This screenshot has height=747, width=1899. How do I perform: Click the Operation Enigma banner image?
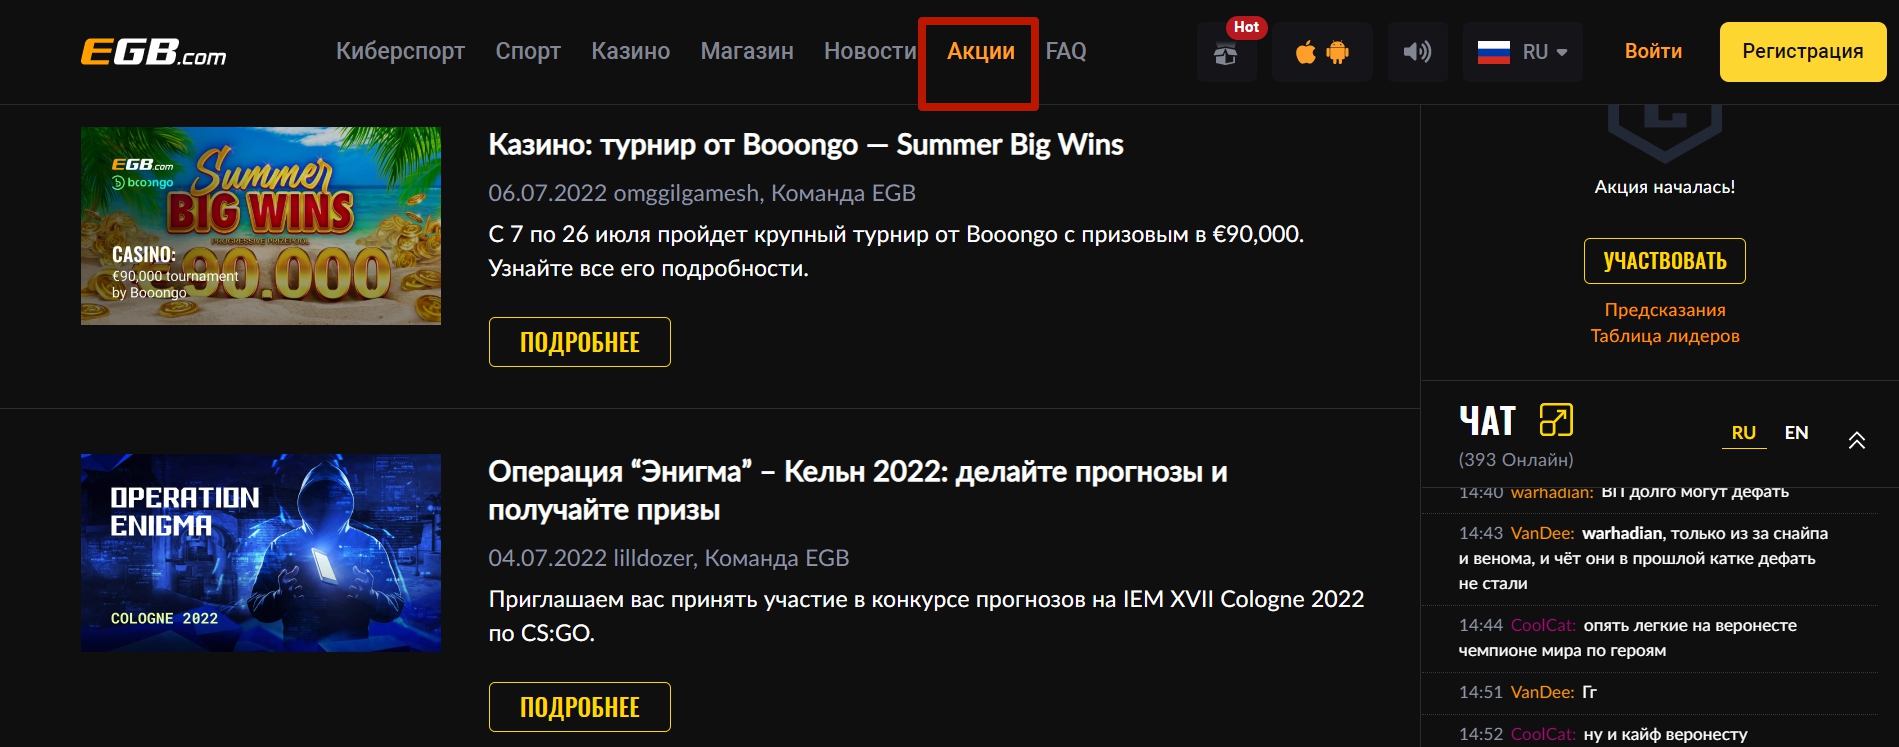[260, 553]
